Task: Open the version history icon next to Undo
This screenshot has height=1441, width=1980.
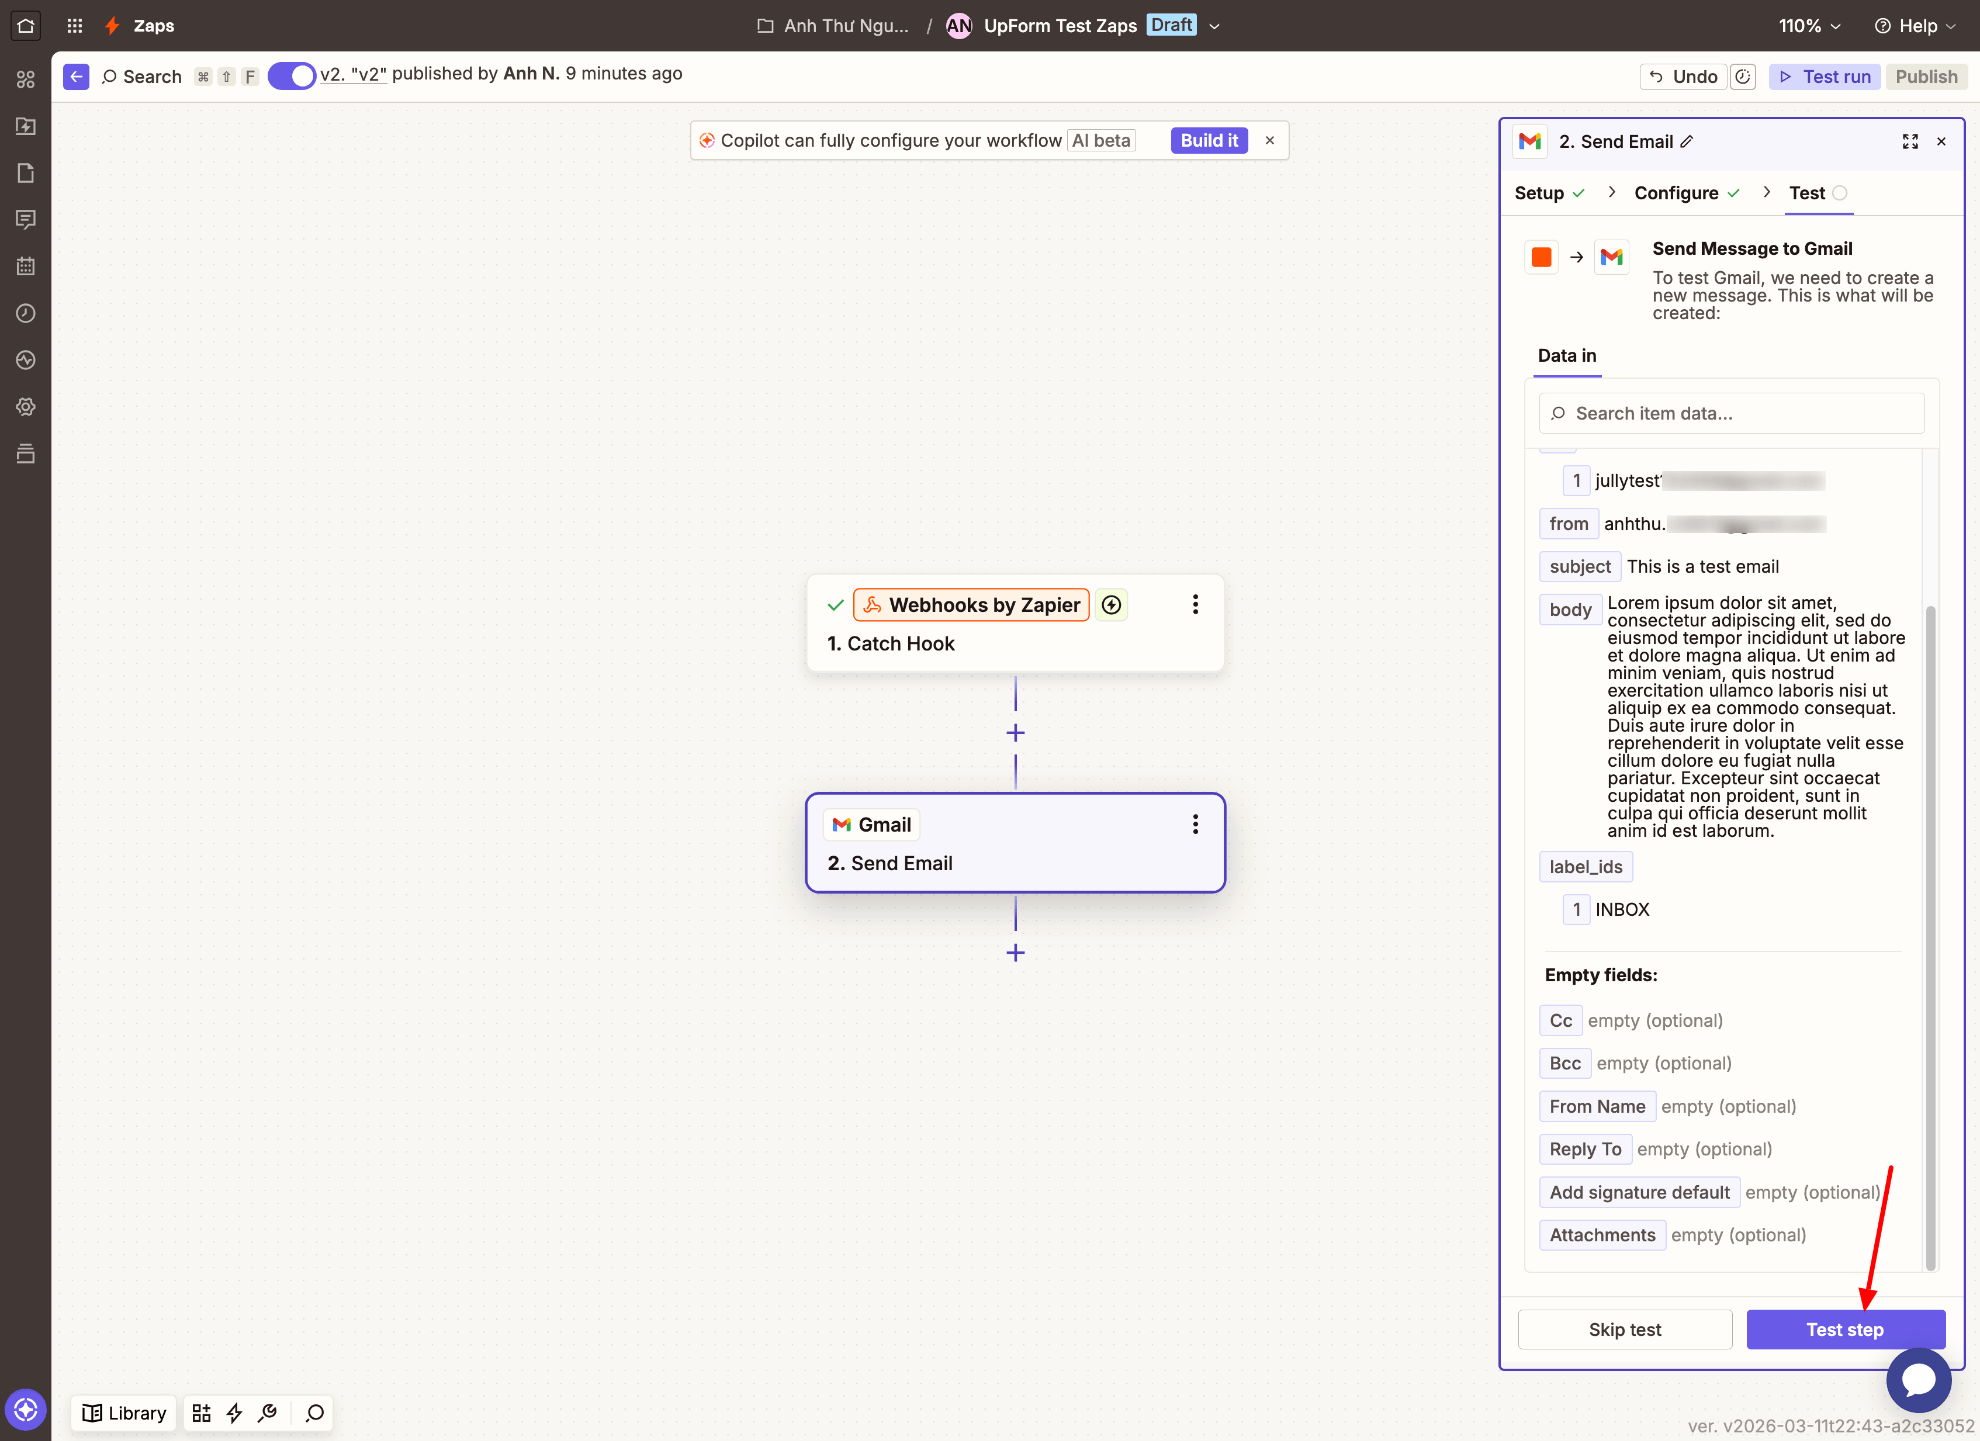Action: click(1743, 77)
